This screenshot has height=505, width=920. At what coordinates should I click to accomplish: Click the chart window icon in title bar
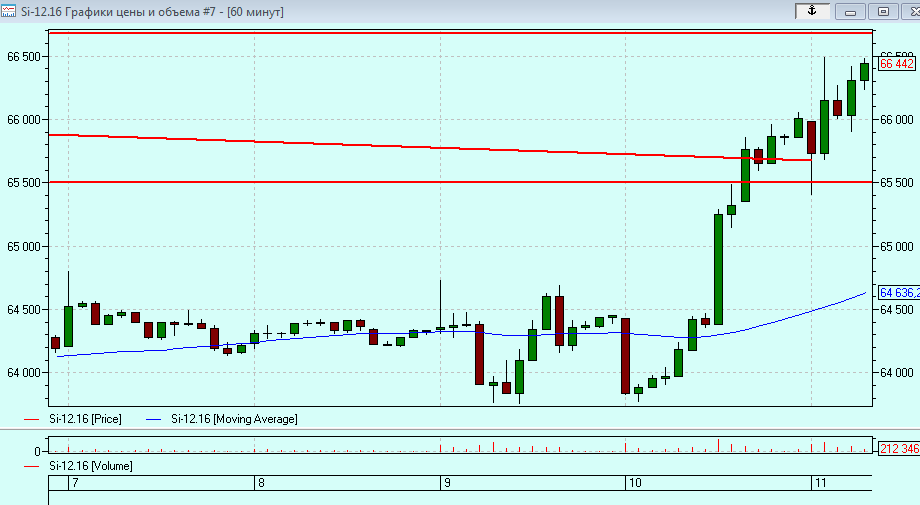coord(8,11)
